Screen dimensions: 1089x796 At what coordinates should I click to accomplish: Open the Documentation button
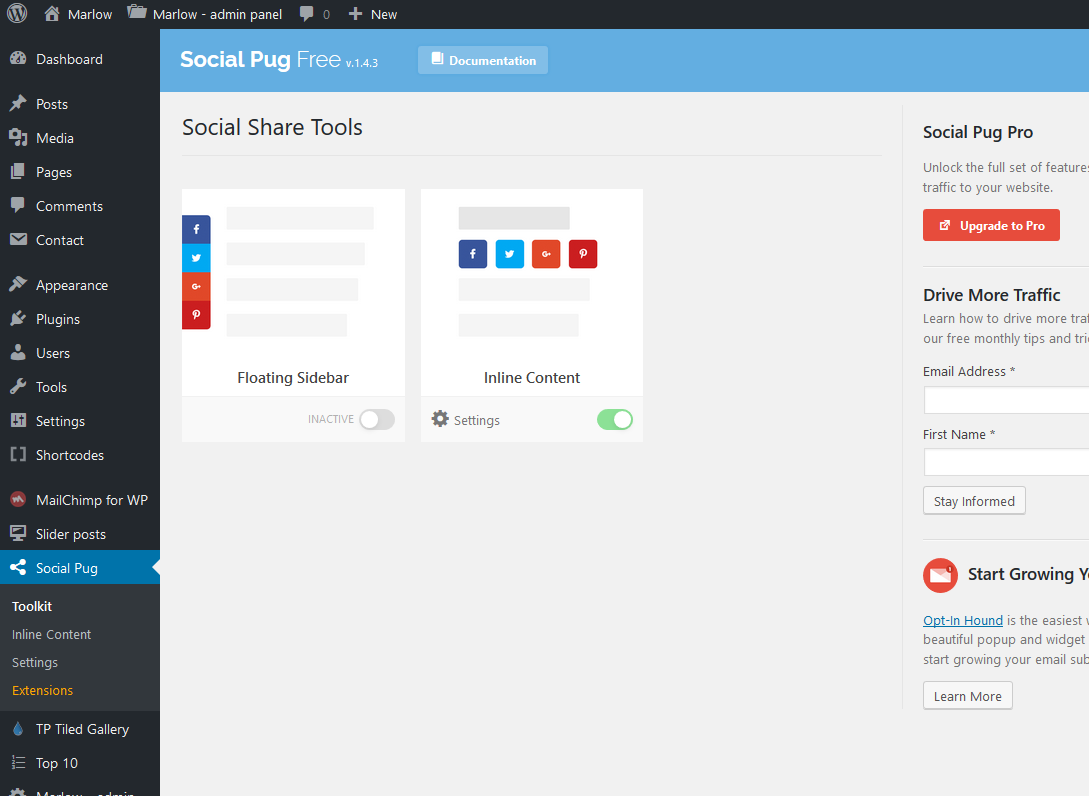coord(483,60)
